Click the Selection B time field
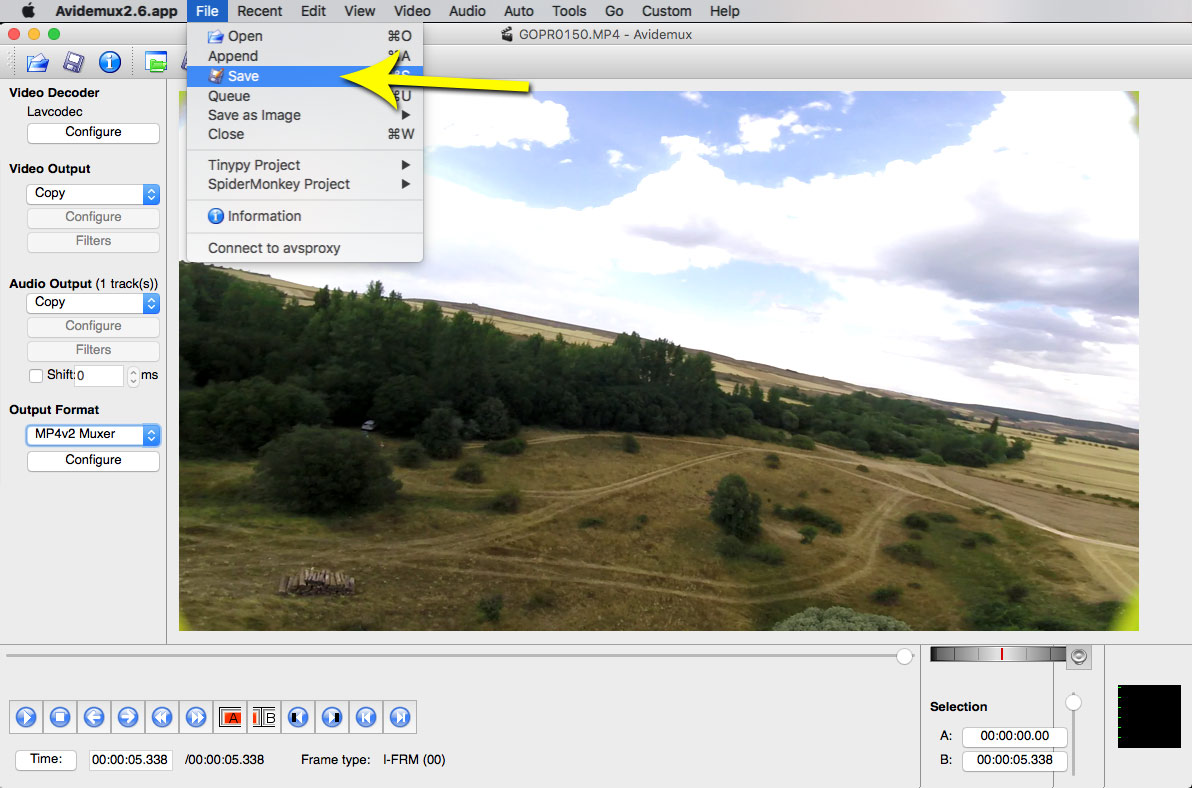This screenshot has height=788, width=1192. click(x=1014, y=760)
